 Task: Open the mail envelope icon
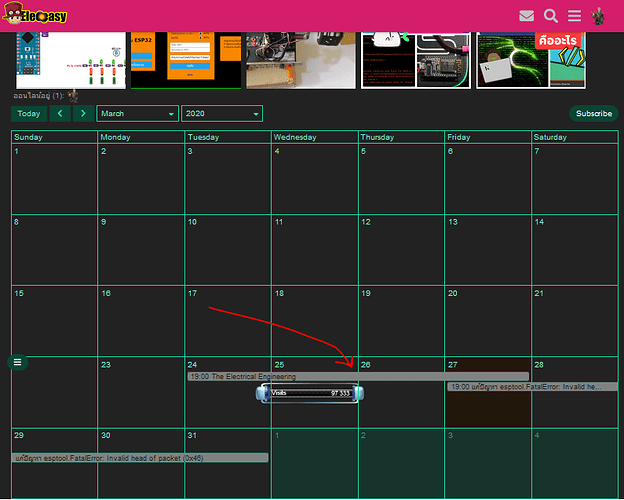coord(526,16)
